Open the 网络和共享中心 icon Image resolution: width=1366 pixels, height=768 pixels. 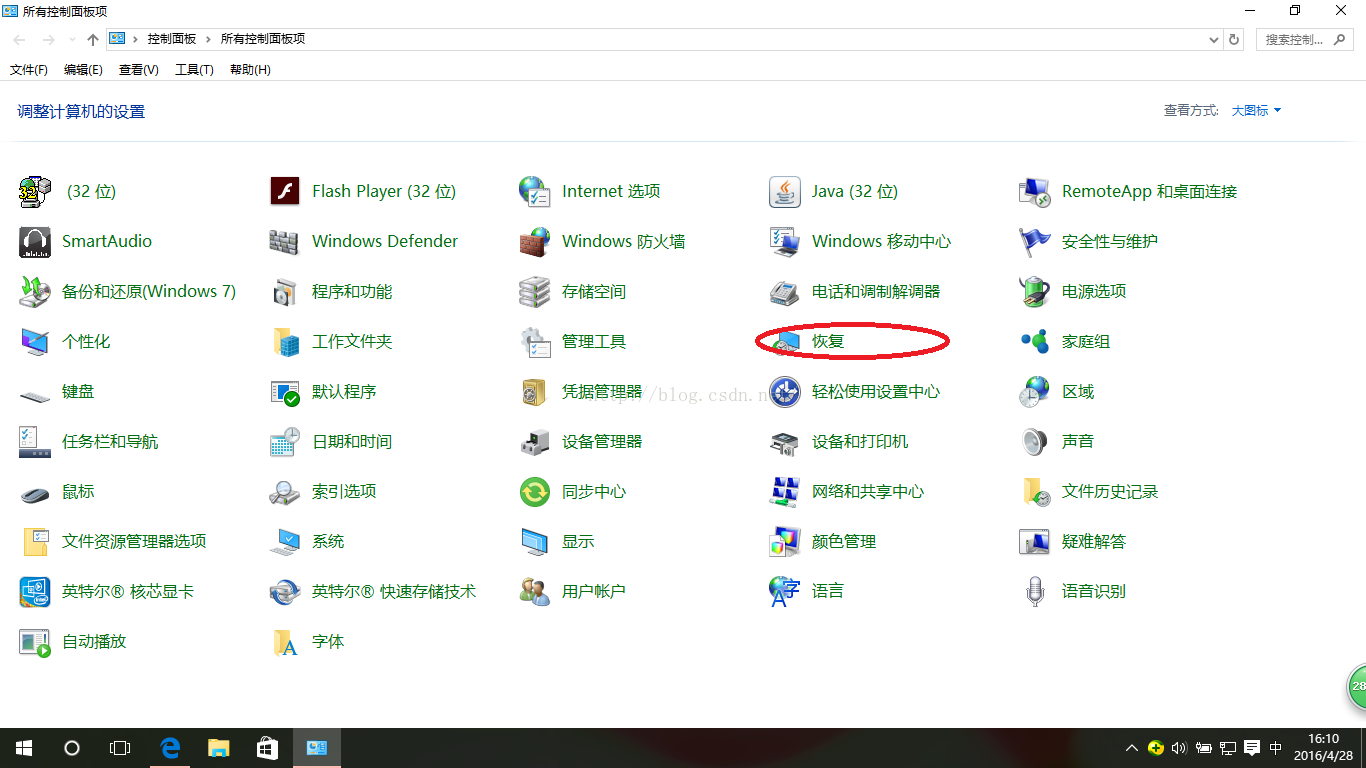point(785,491)
